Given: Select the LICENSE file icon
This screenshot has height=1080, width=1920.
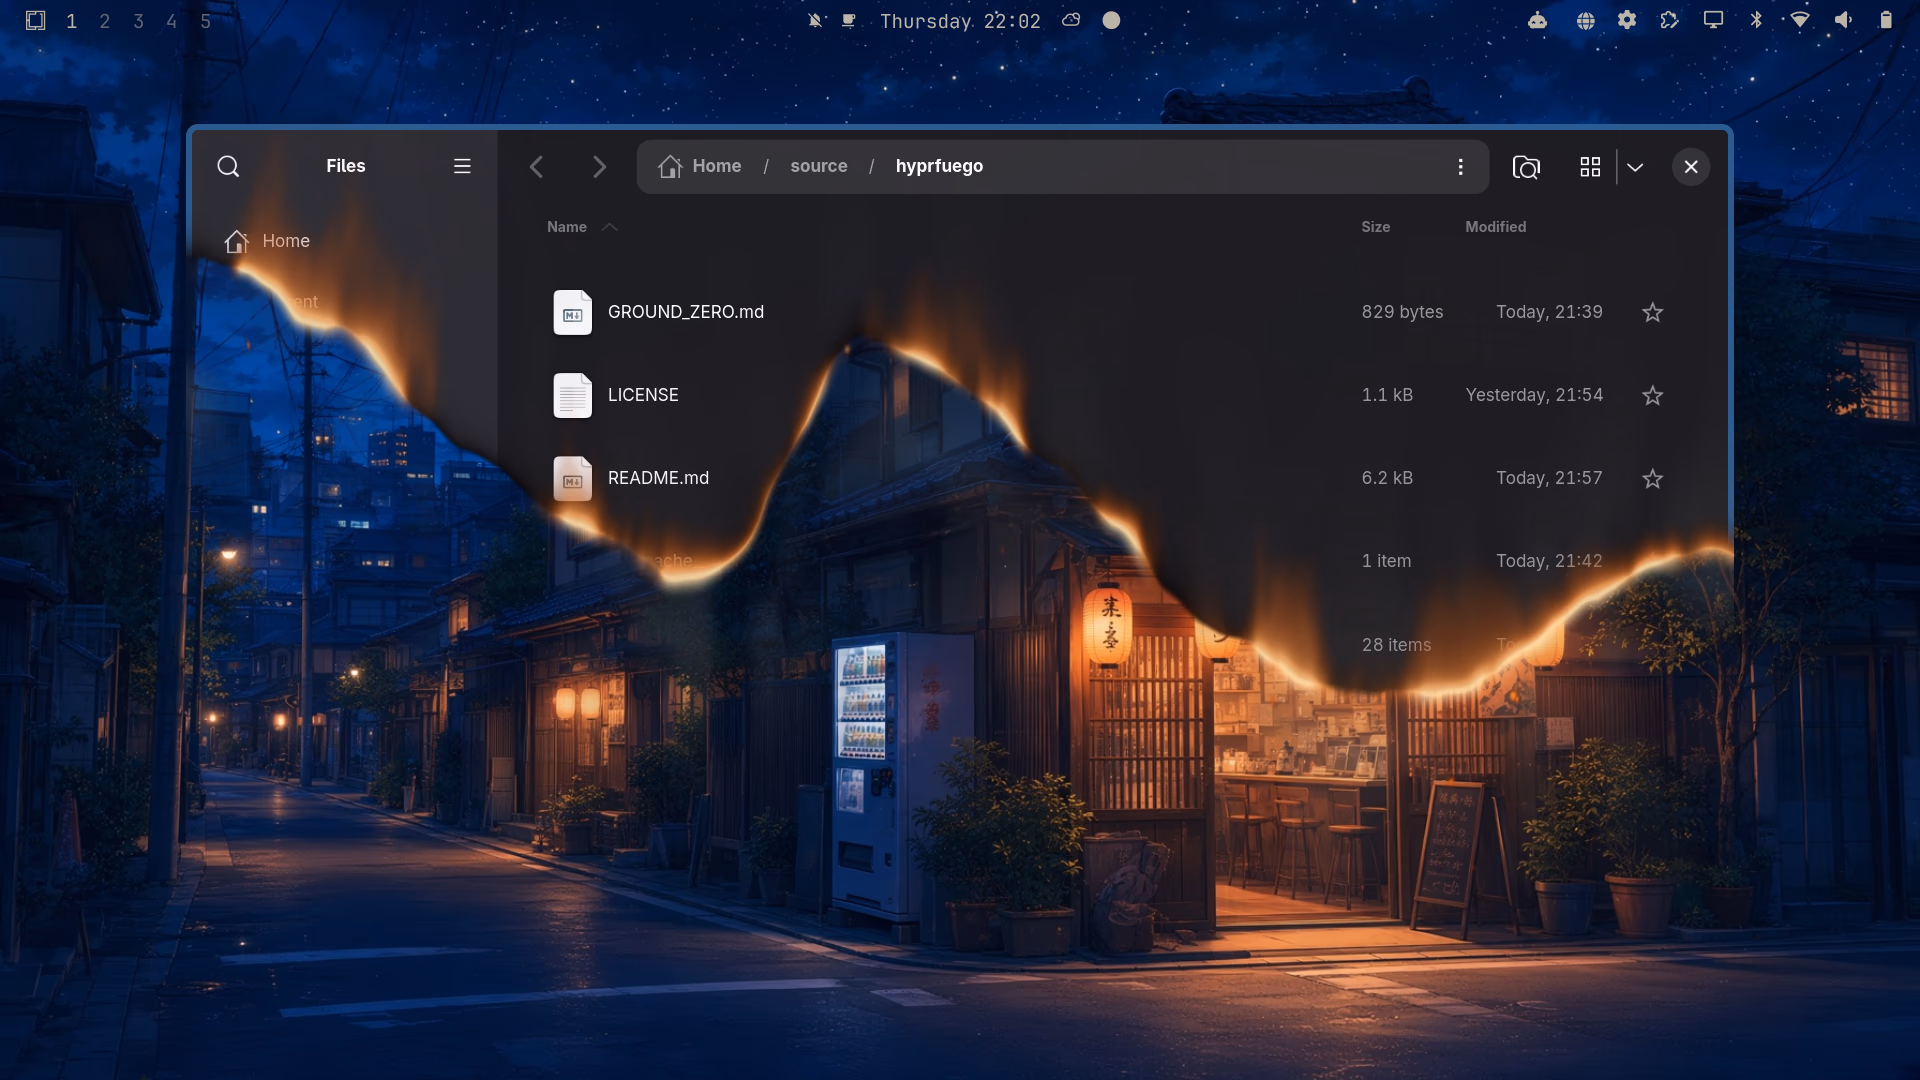Looking at the screenshot, I should [573, 396].
